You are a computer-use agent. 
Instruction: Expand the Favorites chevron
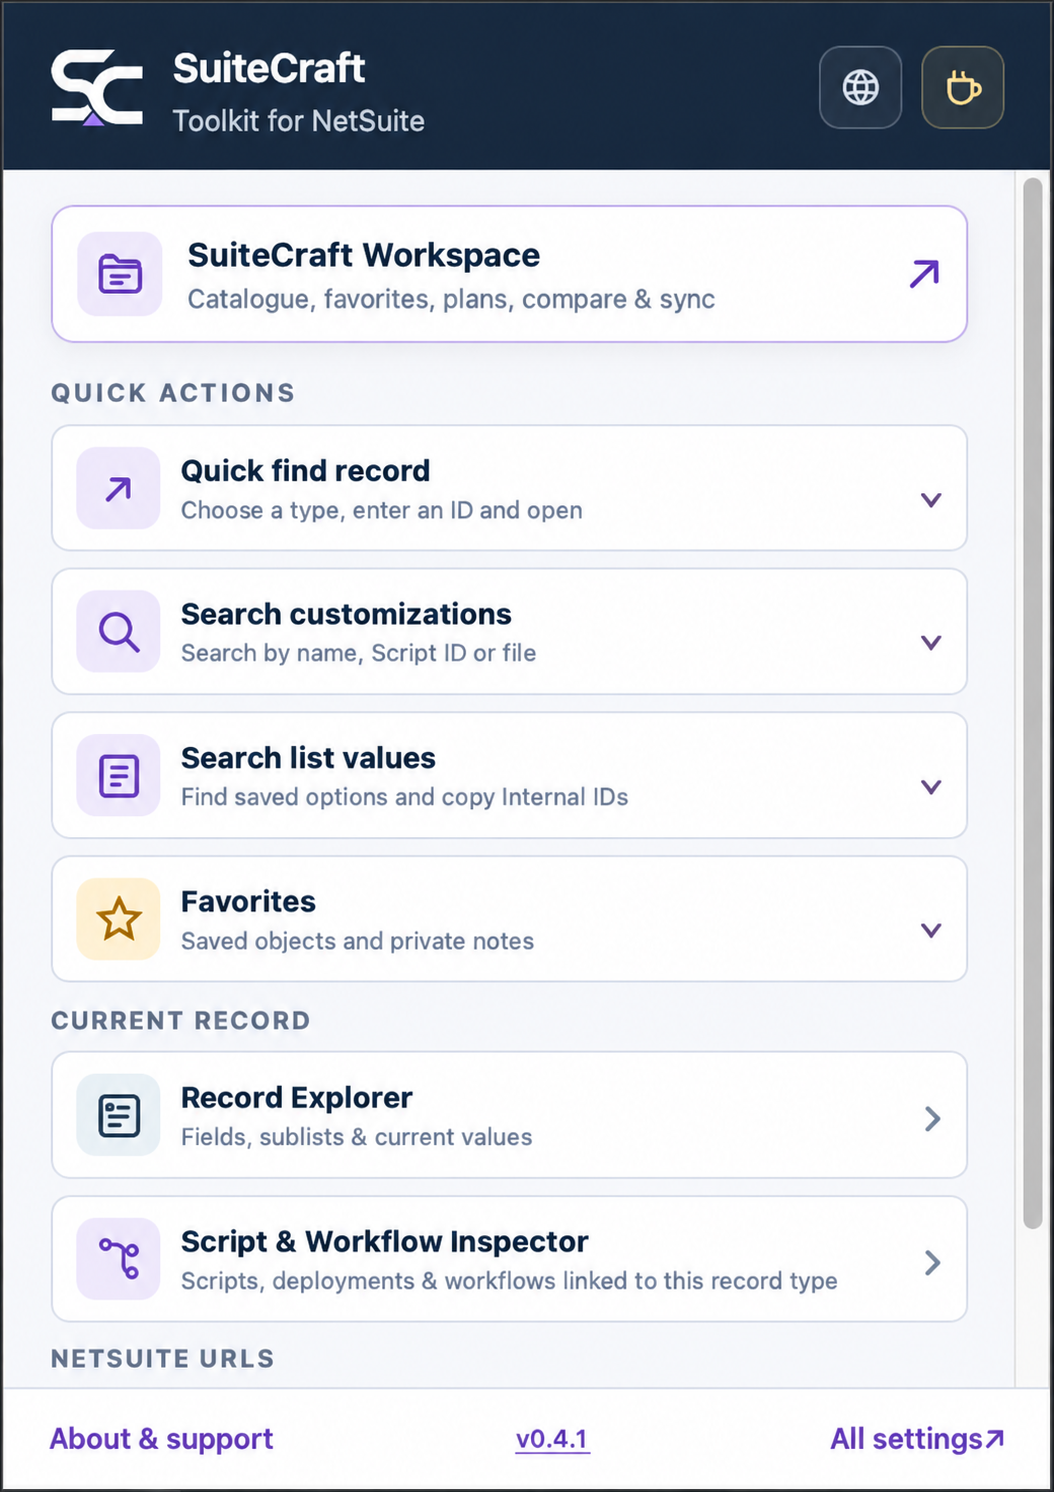(931, 931)
